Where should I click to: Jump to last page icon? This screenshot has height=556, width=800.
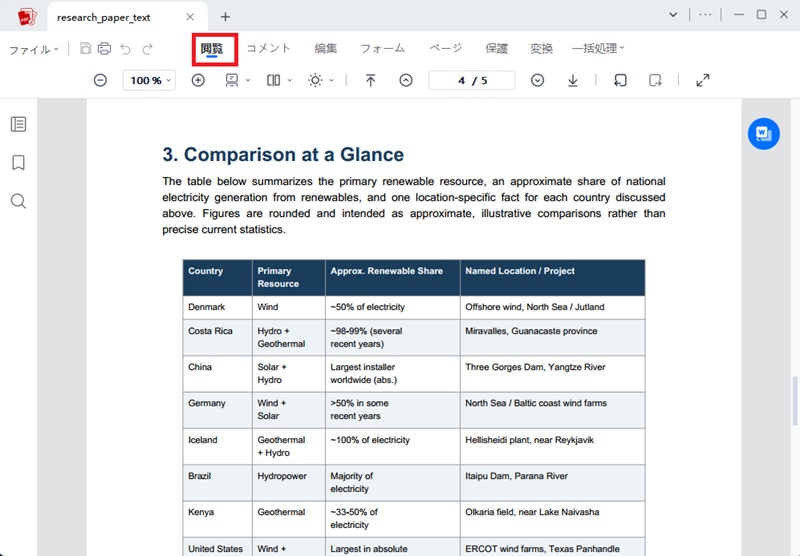point(573,80)
